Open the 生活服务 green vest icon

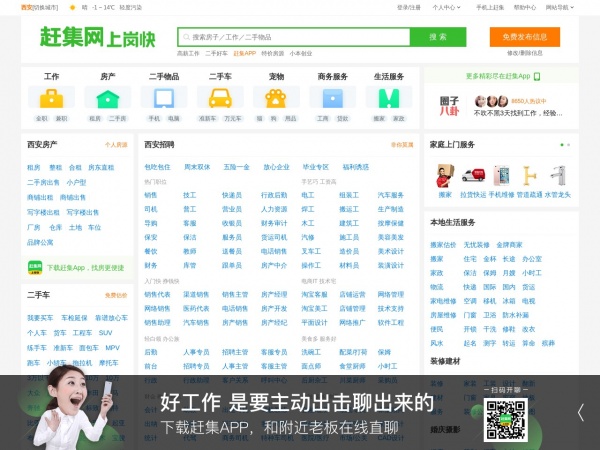tap(389, 98)
